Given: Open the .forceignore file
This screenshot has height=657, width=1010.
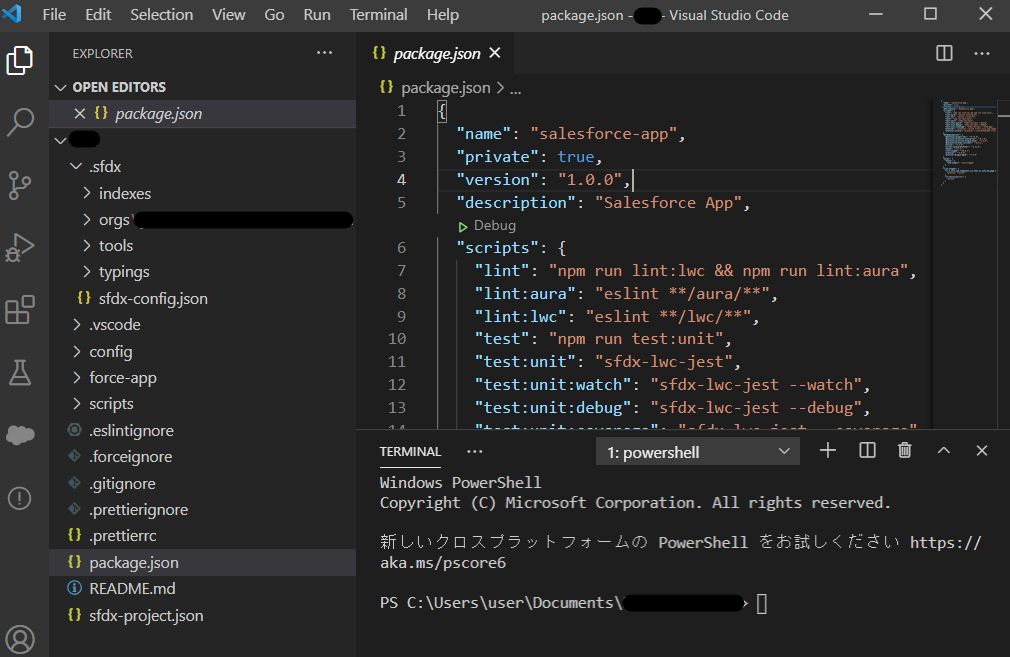Looking at the screenshot, I should click(x=131, y=457).
